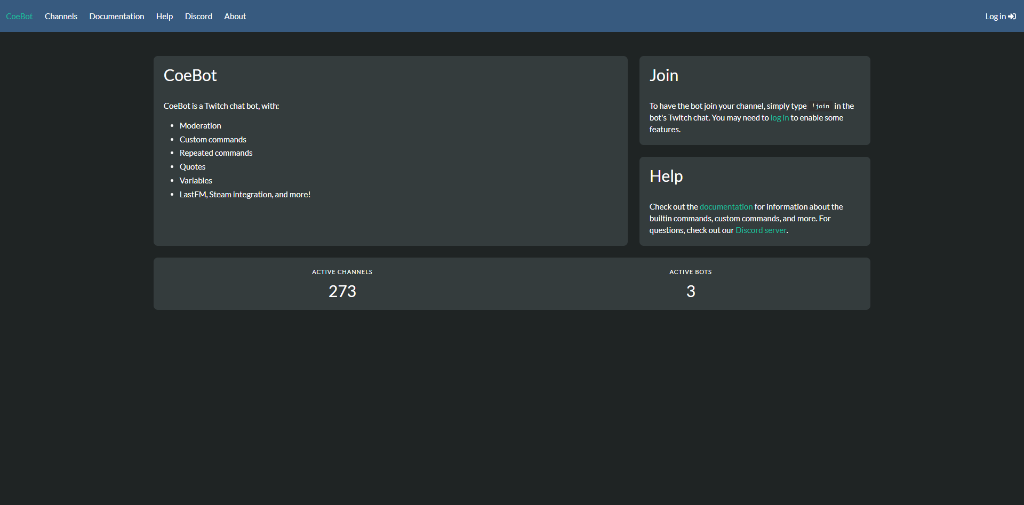Viewport: 1024px width, 505px height.
Task: Open the Channels menu item
Action: coord(61,16)
